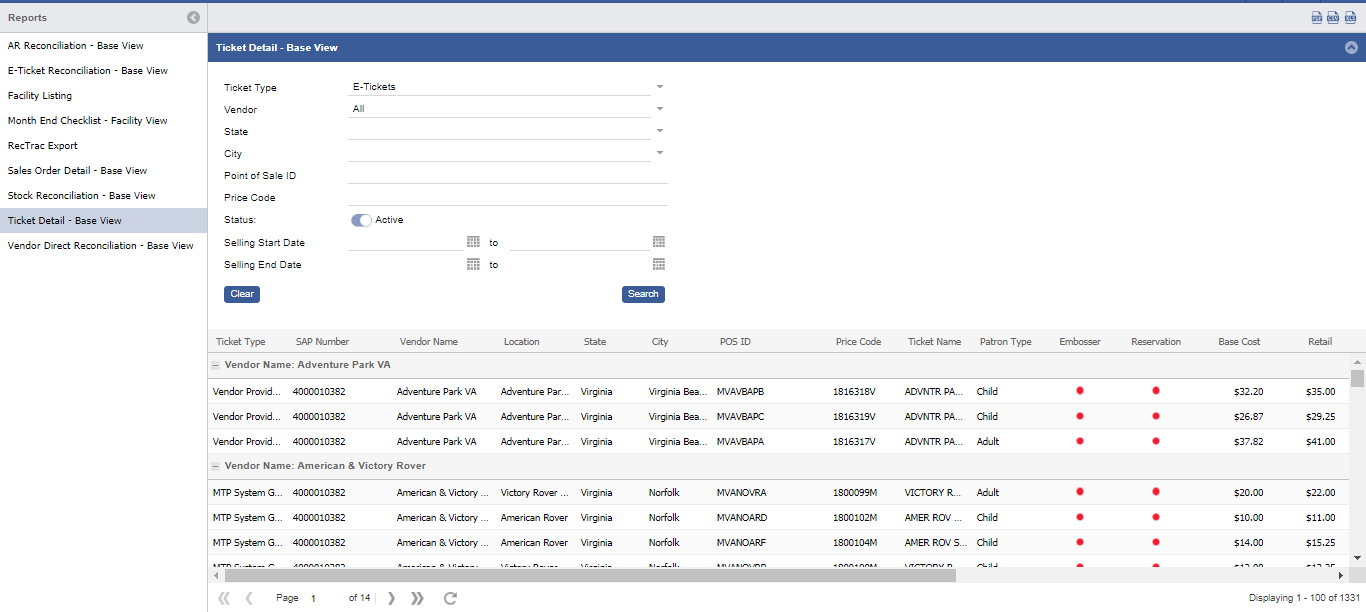Open the State dropdown
The height and width of the screenshot is (612, 1366).
pos(660,131)
